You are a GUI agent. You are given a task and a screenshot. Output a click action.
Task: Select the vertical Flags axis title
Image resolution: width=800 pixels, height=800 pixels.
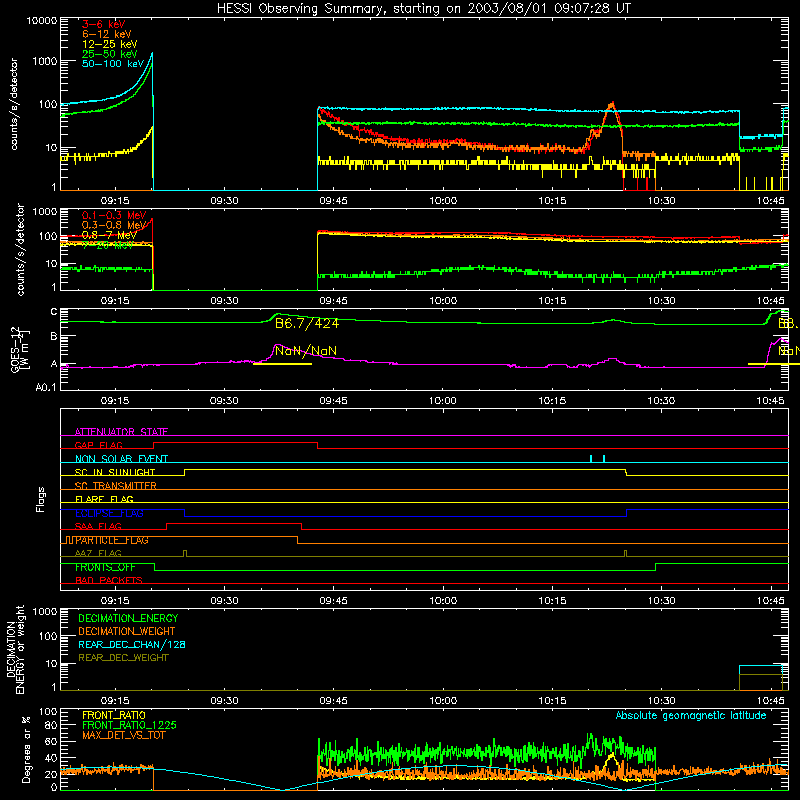click(x=40, y=500)
